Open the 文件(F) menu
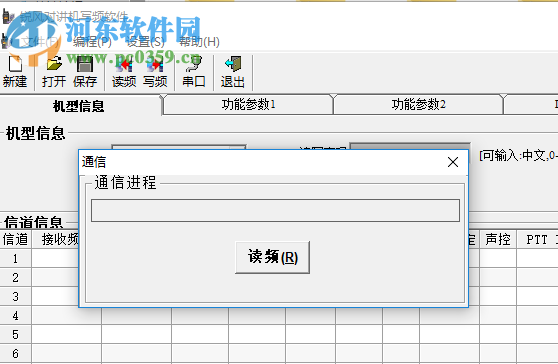This screenshot has height=364, width=558. coord(40,42)
